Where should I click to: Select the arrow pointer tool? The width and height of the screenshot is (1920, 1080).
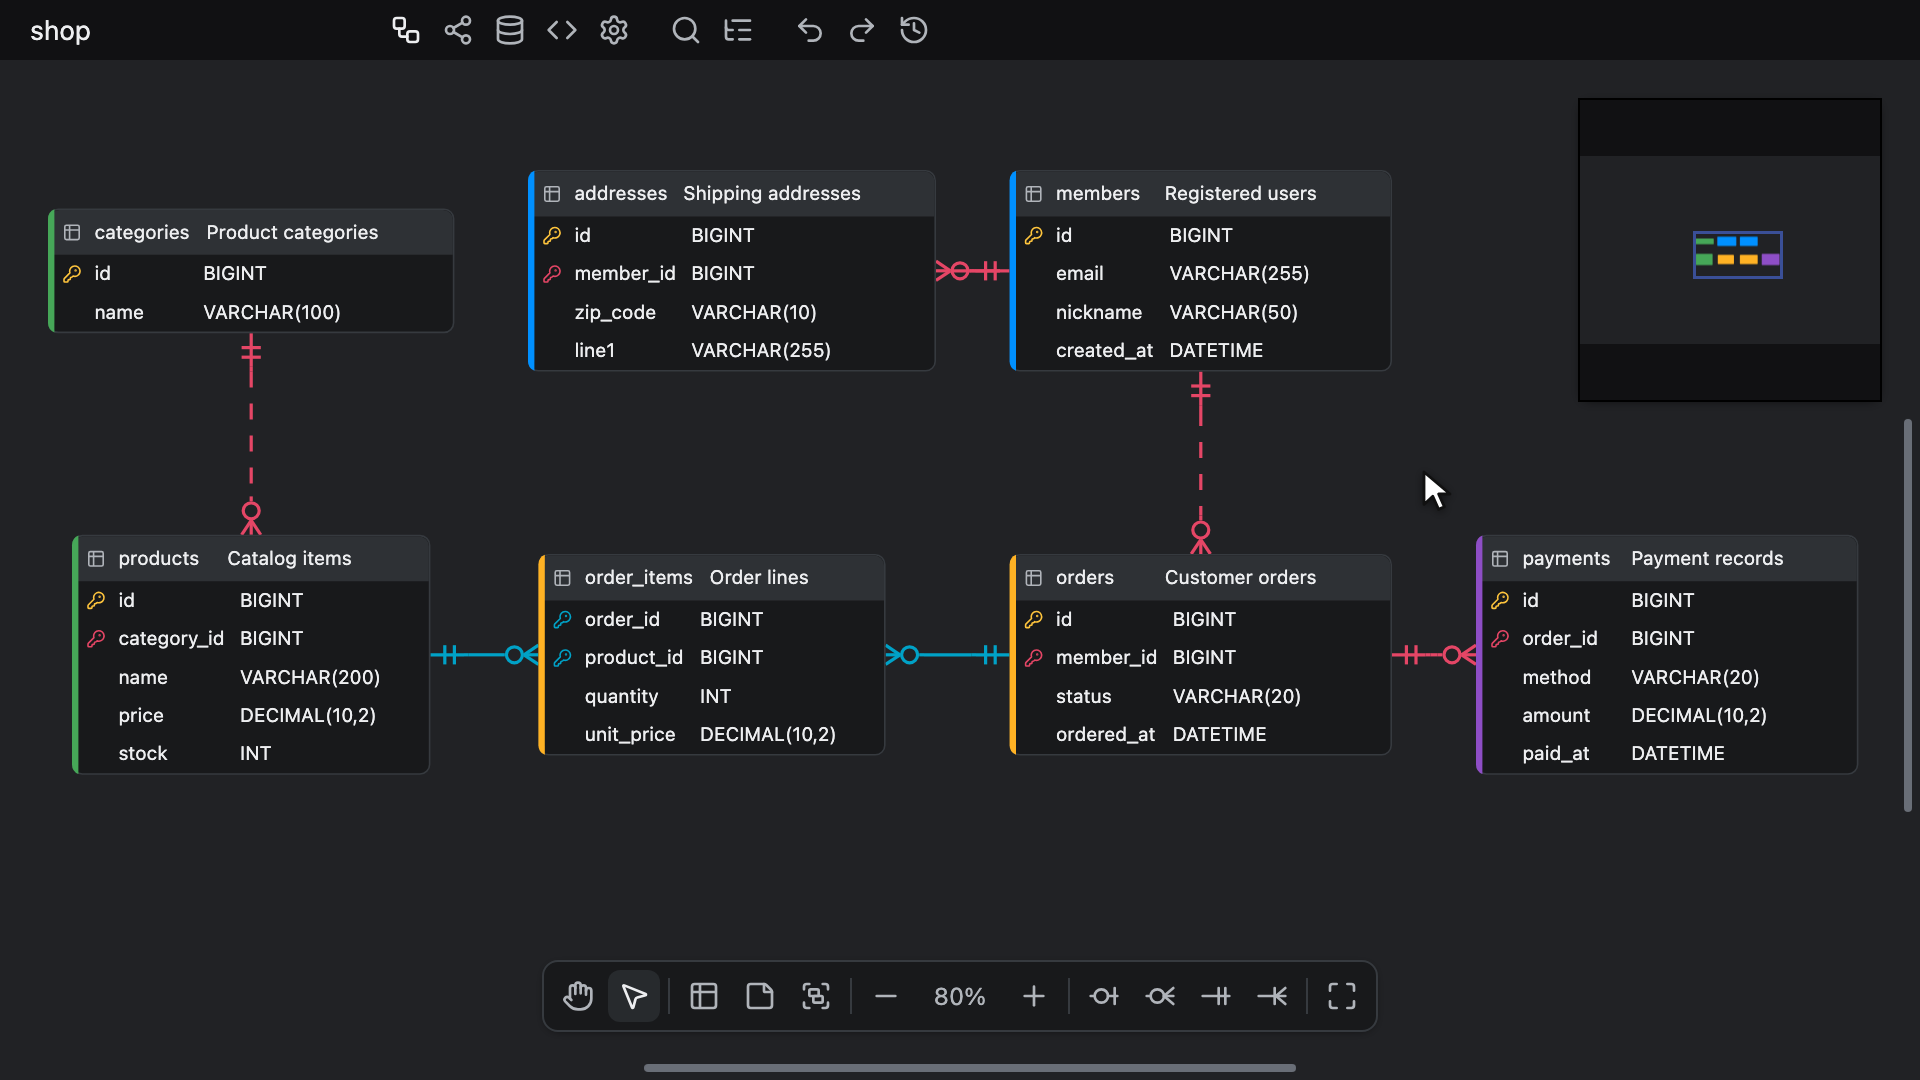634,996
